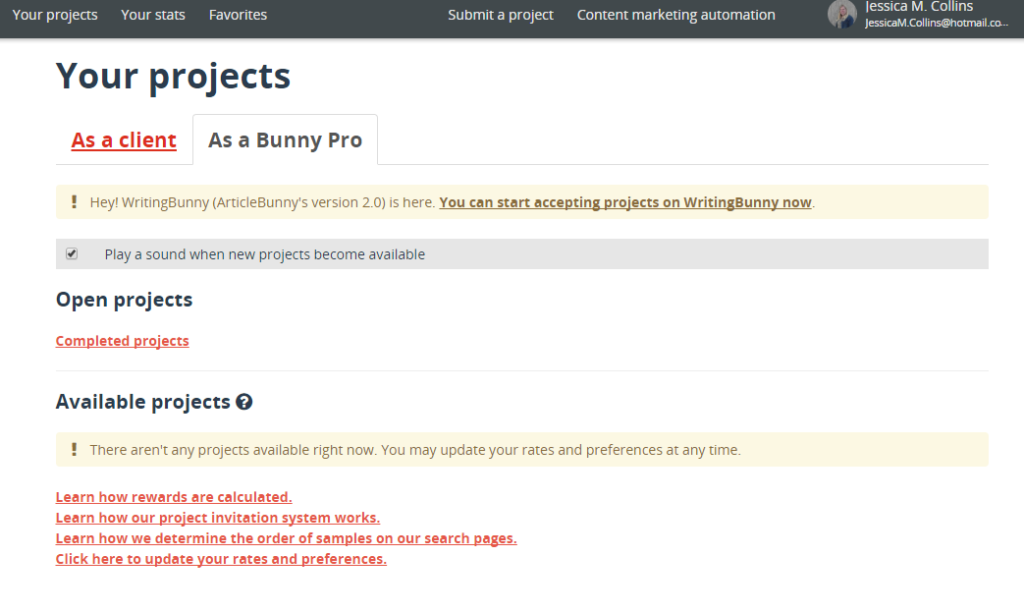This screenshot has width=1024, height=612.
Task: Click the help icon beside Available projects
Action: 244,402
